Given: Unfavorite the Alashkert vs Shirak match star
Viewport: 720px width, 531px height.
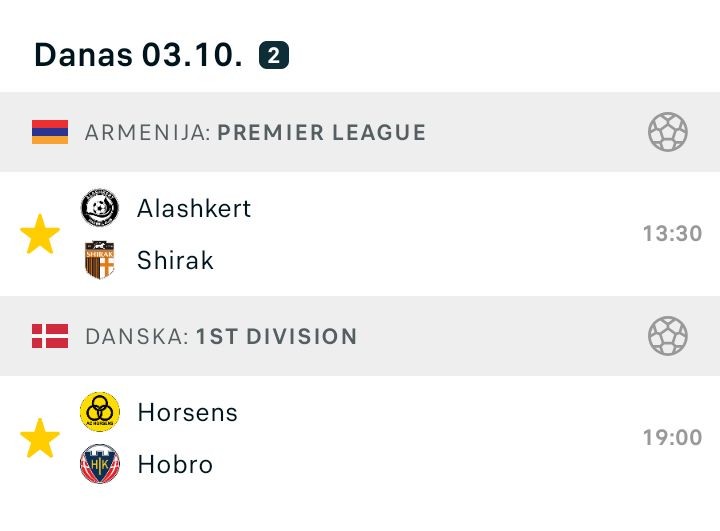Looking at the screenshot, I should (x=40, y=235).
